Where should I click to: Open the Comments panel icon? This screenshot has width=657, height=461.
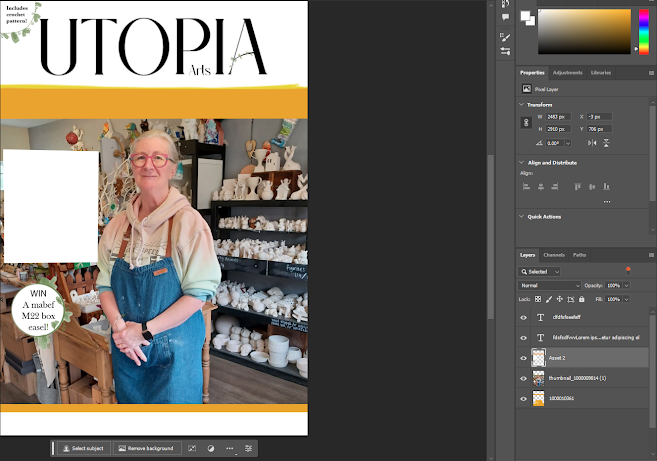505,17
